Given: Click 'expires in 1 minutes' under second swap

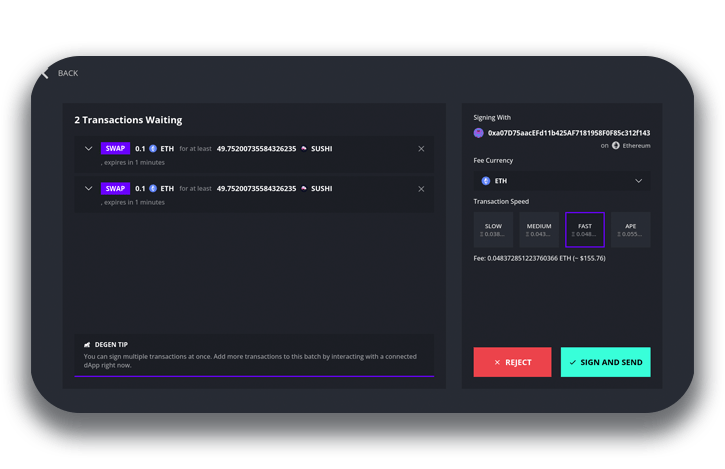Looking at the screenshot, I should pyautogui.click(x=134, y=202).
